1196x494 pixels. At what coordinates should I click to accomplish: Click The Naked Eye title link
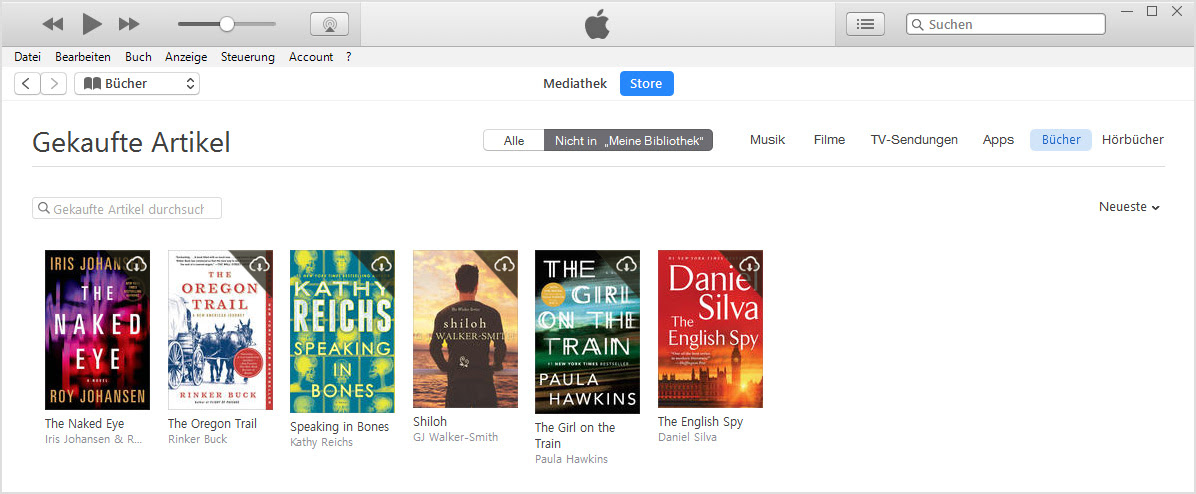point(84,424)
